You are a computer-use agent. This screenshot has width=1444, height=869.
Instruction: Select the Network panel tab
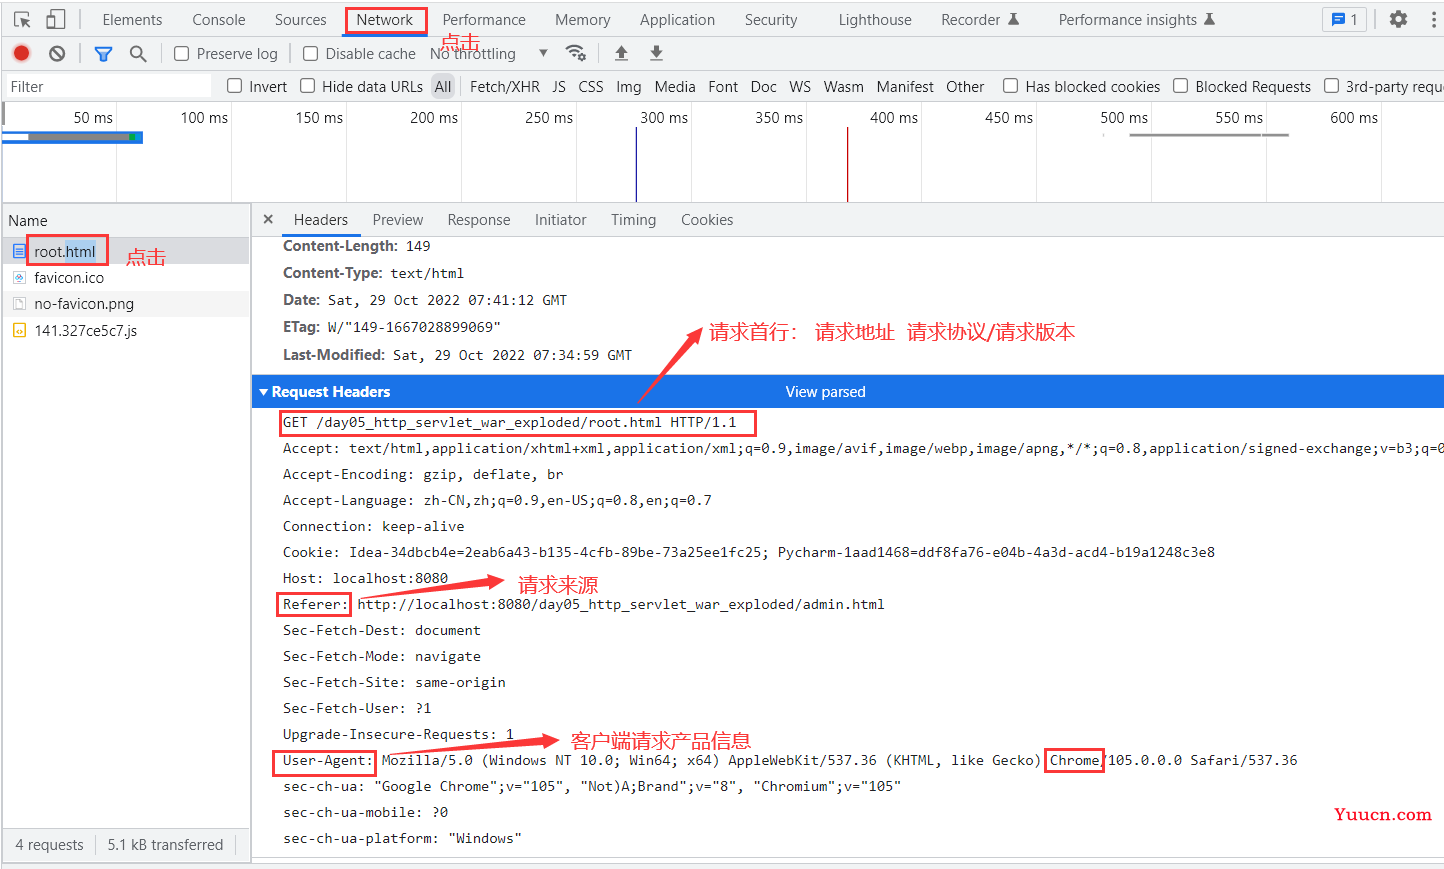coord(385,19)
